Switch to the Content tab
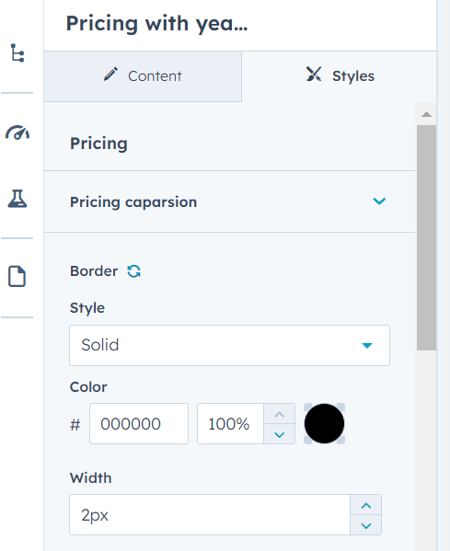This screenshot has width=450, height=551. click(143, 76)
